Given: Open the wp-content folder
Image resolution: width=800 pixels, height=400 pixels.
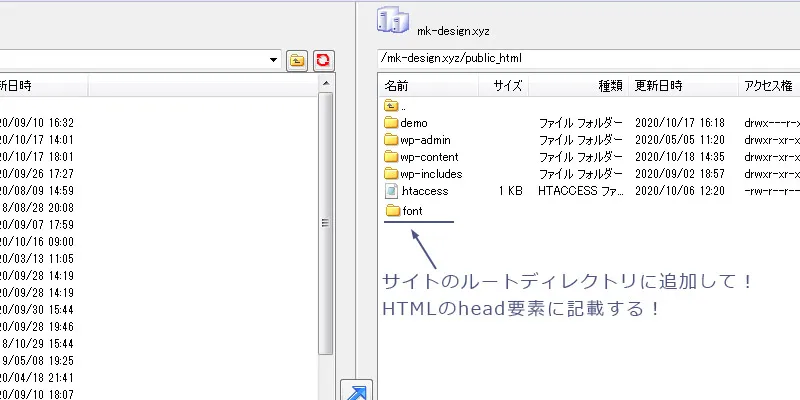Looking at the screenshot, I should click(428, 157).
